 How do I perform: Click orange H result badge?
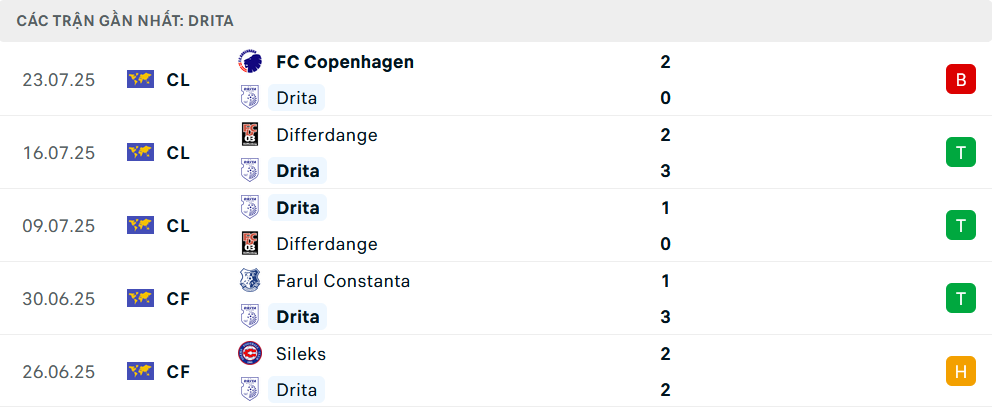(x=960, y=371)
